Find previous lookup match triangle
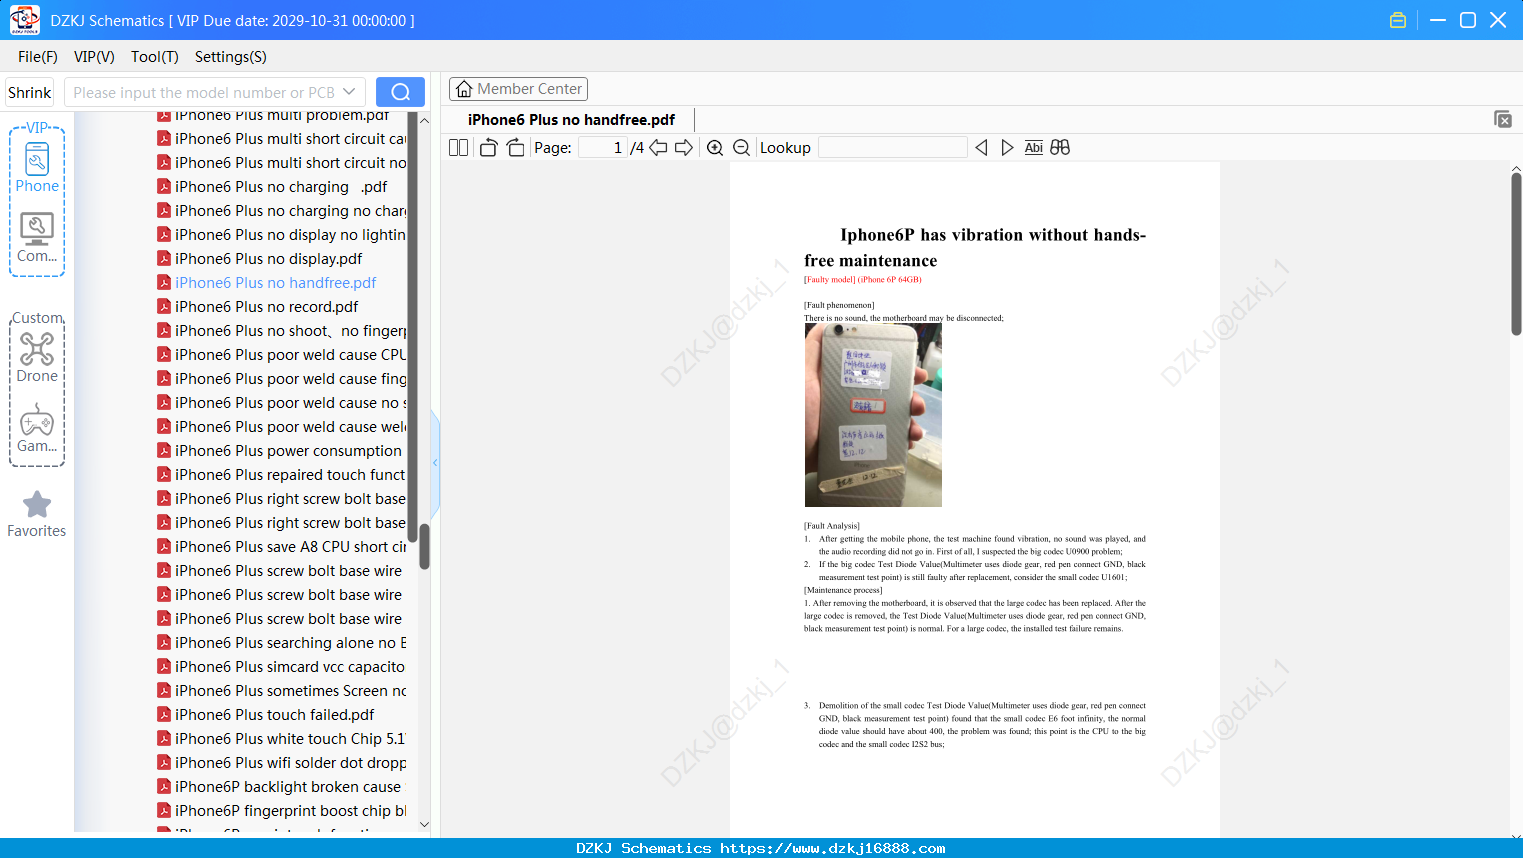1523x858 pixels. [x=981, y=148]
